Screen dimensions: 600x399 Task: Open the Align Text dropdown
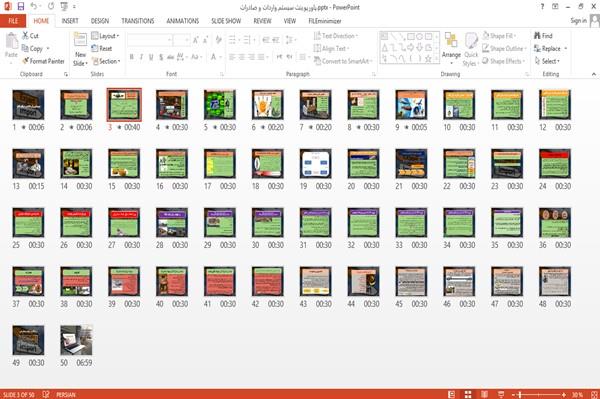click(331, 48)
